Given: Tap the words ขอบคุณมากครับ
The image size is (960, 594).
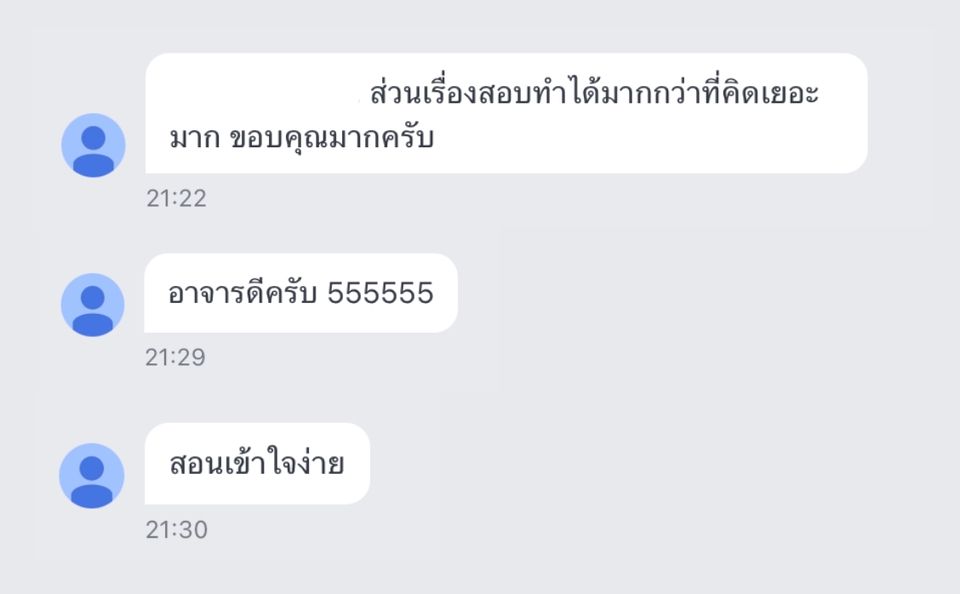Looking at the screenshot, I should coord(332,138).
